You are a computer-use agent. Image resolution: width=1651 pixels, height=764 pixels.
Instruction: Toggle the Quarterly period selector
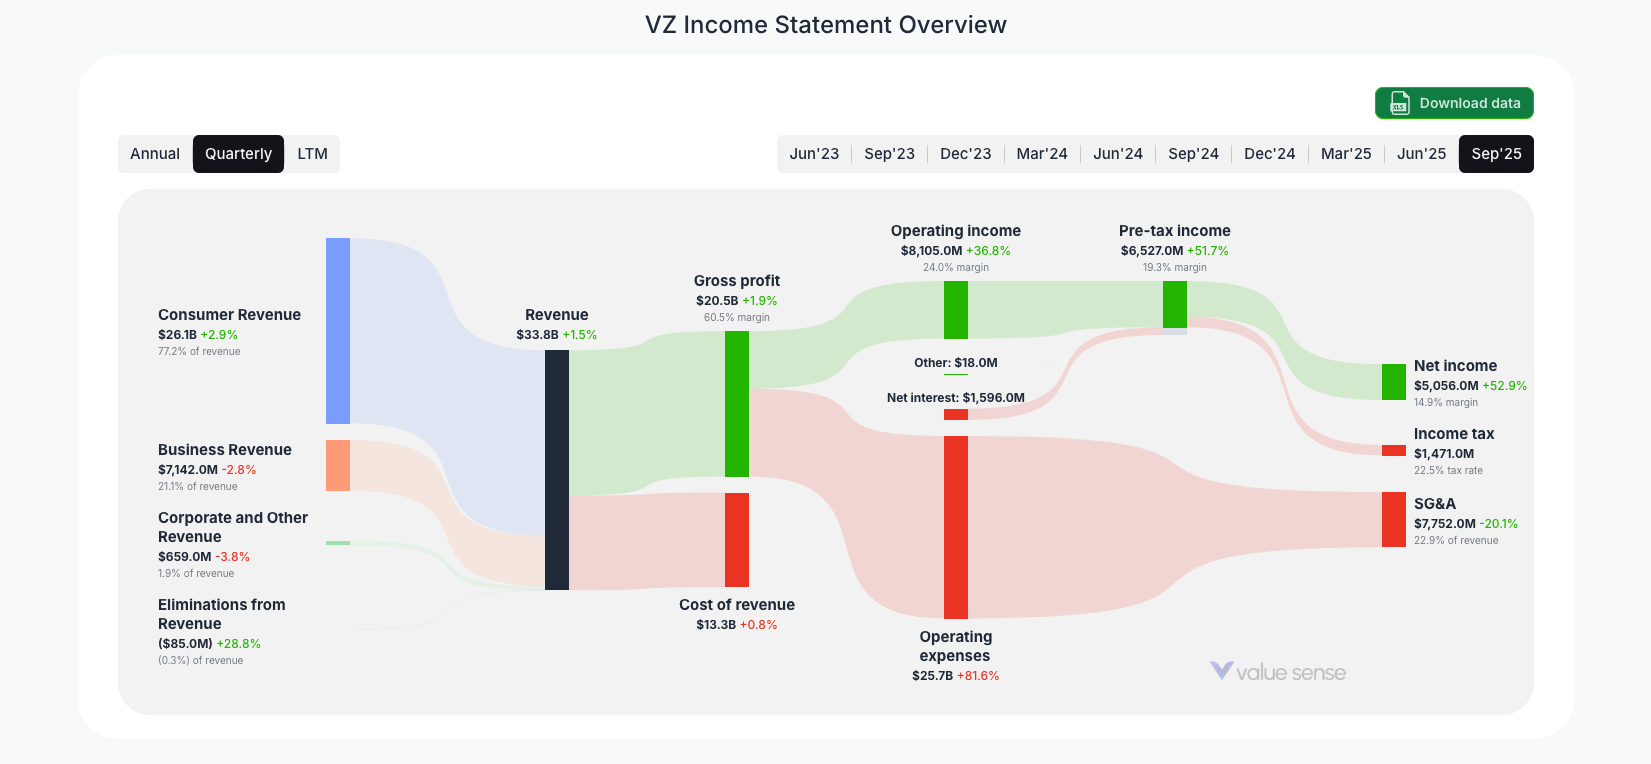[238, 153]
